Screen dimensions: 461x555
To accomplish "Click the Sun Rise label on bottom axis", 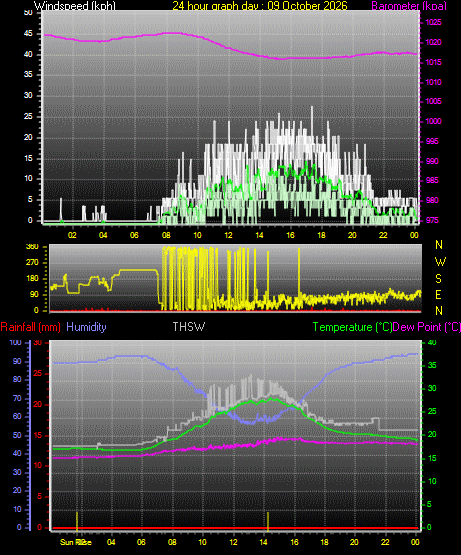I will (x=75, y=542).
